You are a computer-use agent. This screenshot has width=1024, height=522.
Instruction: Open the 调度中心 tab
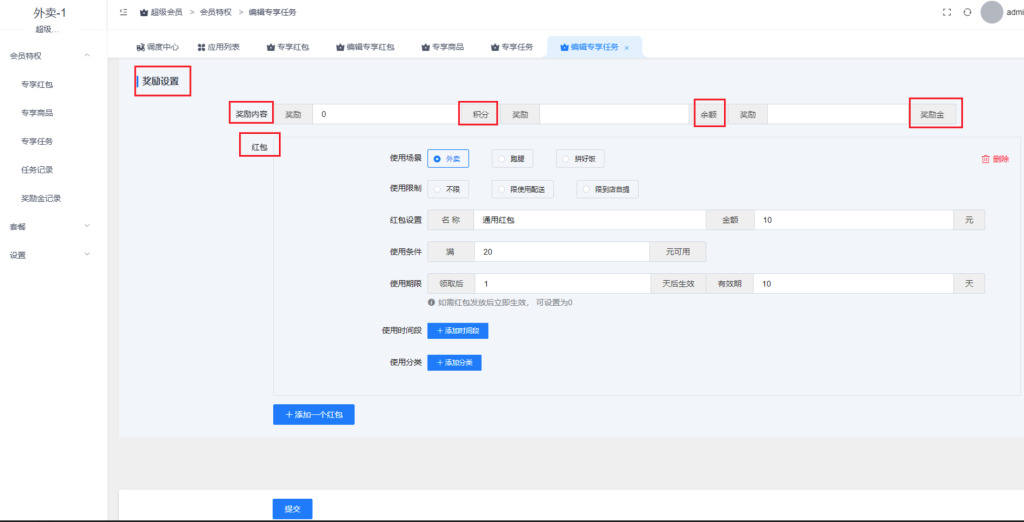pos(157,47)
